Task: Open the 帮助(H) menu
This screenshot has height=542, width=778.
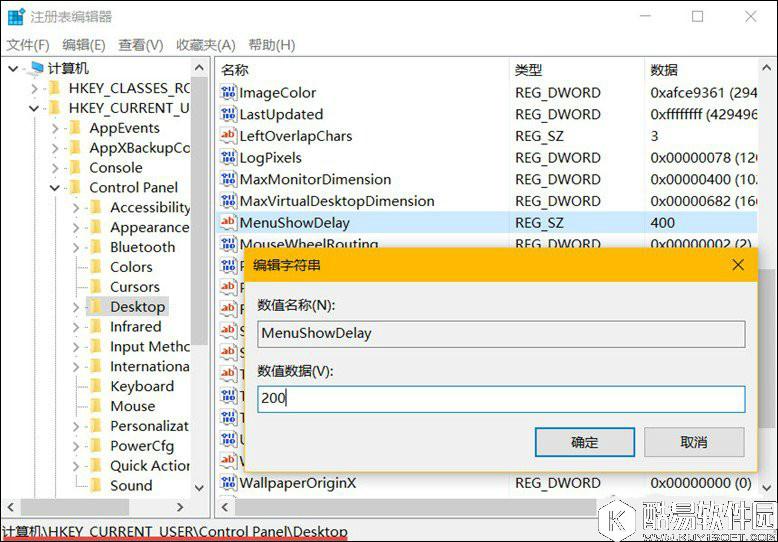Action: pos(271,45)
